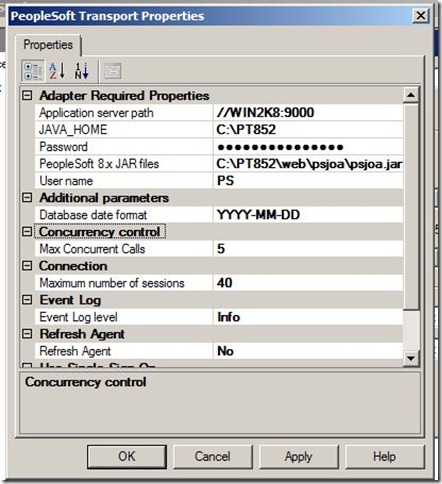
Task: Choose the Event Log level value
Action: click(x=308, y=317)
